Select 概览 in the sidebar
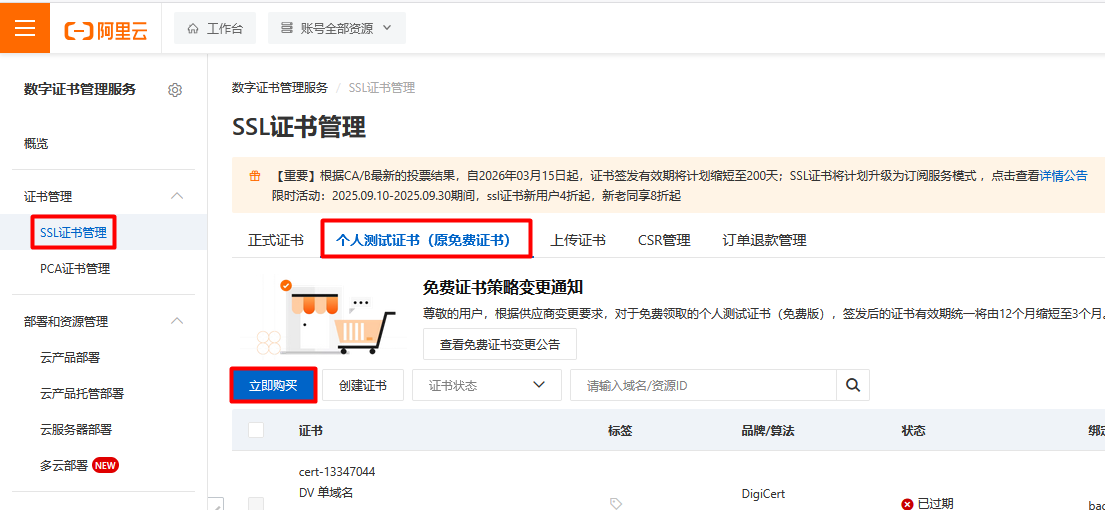The height and width of the screenshot is (510, 1105). (x=36, y=144)
